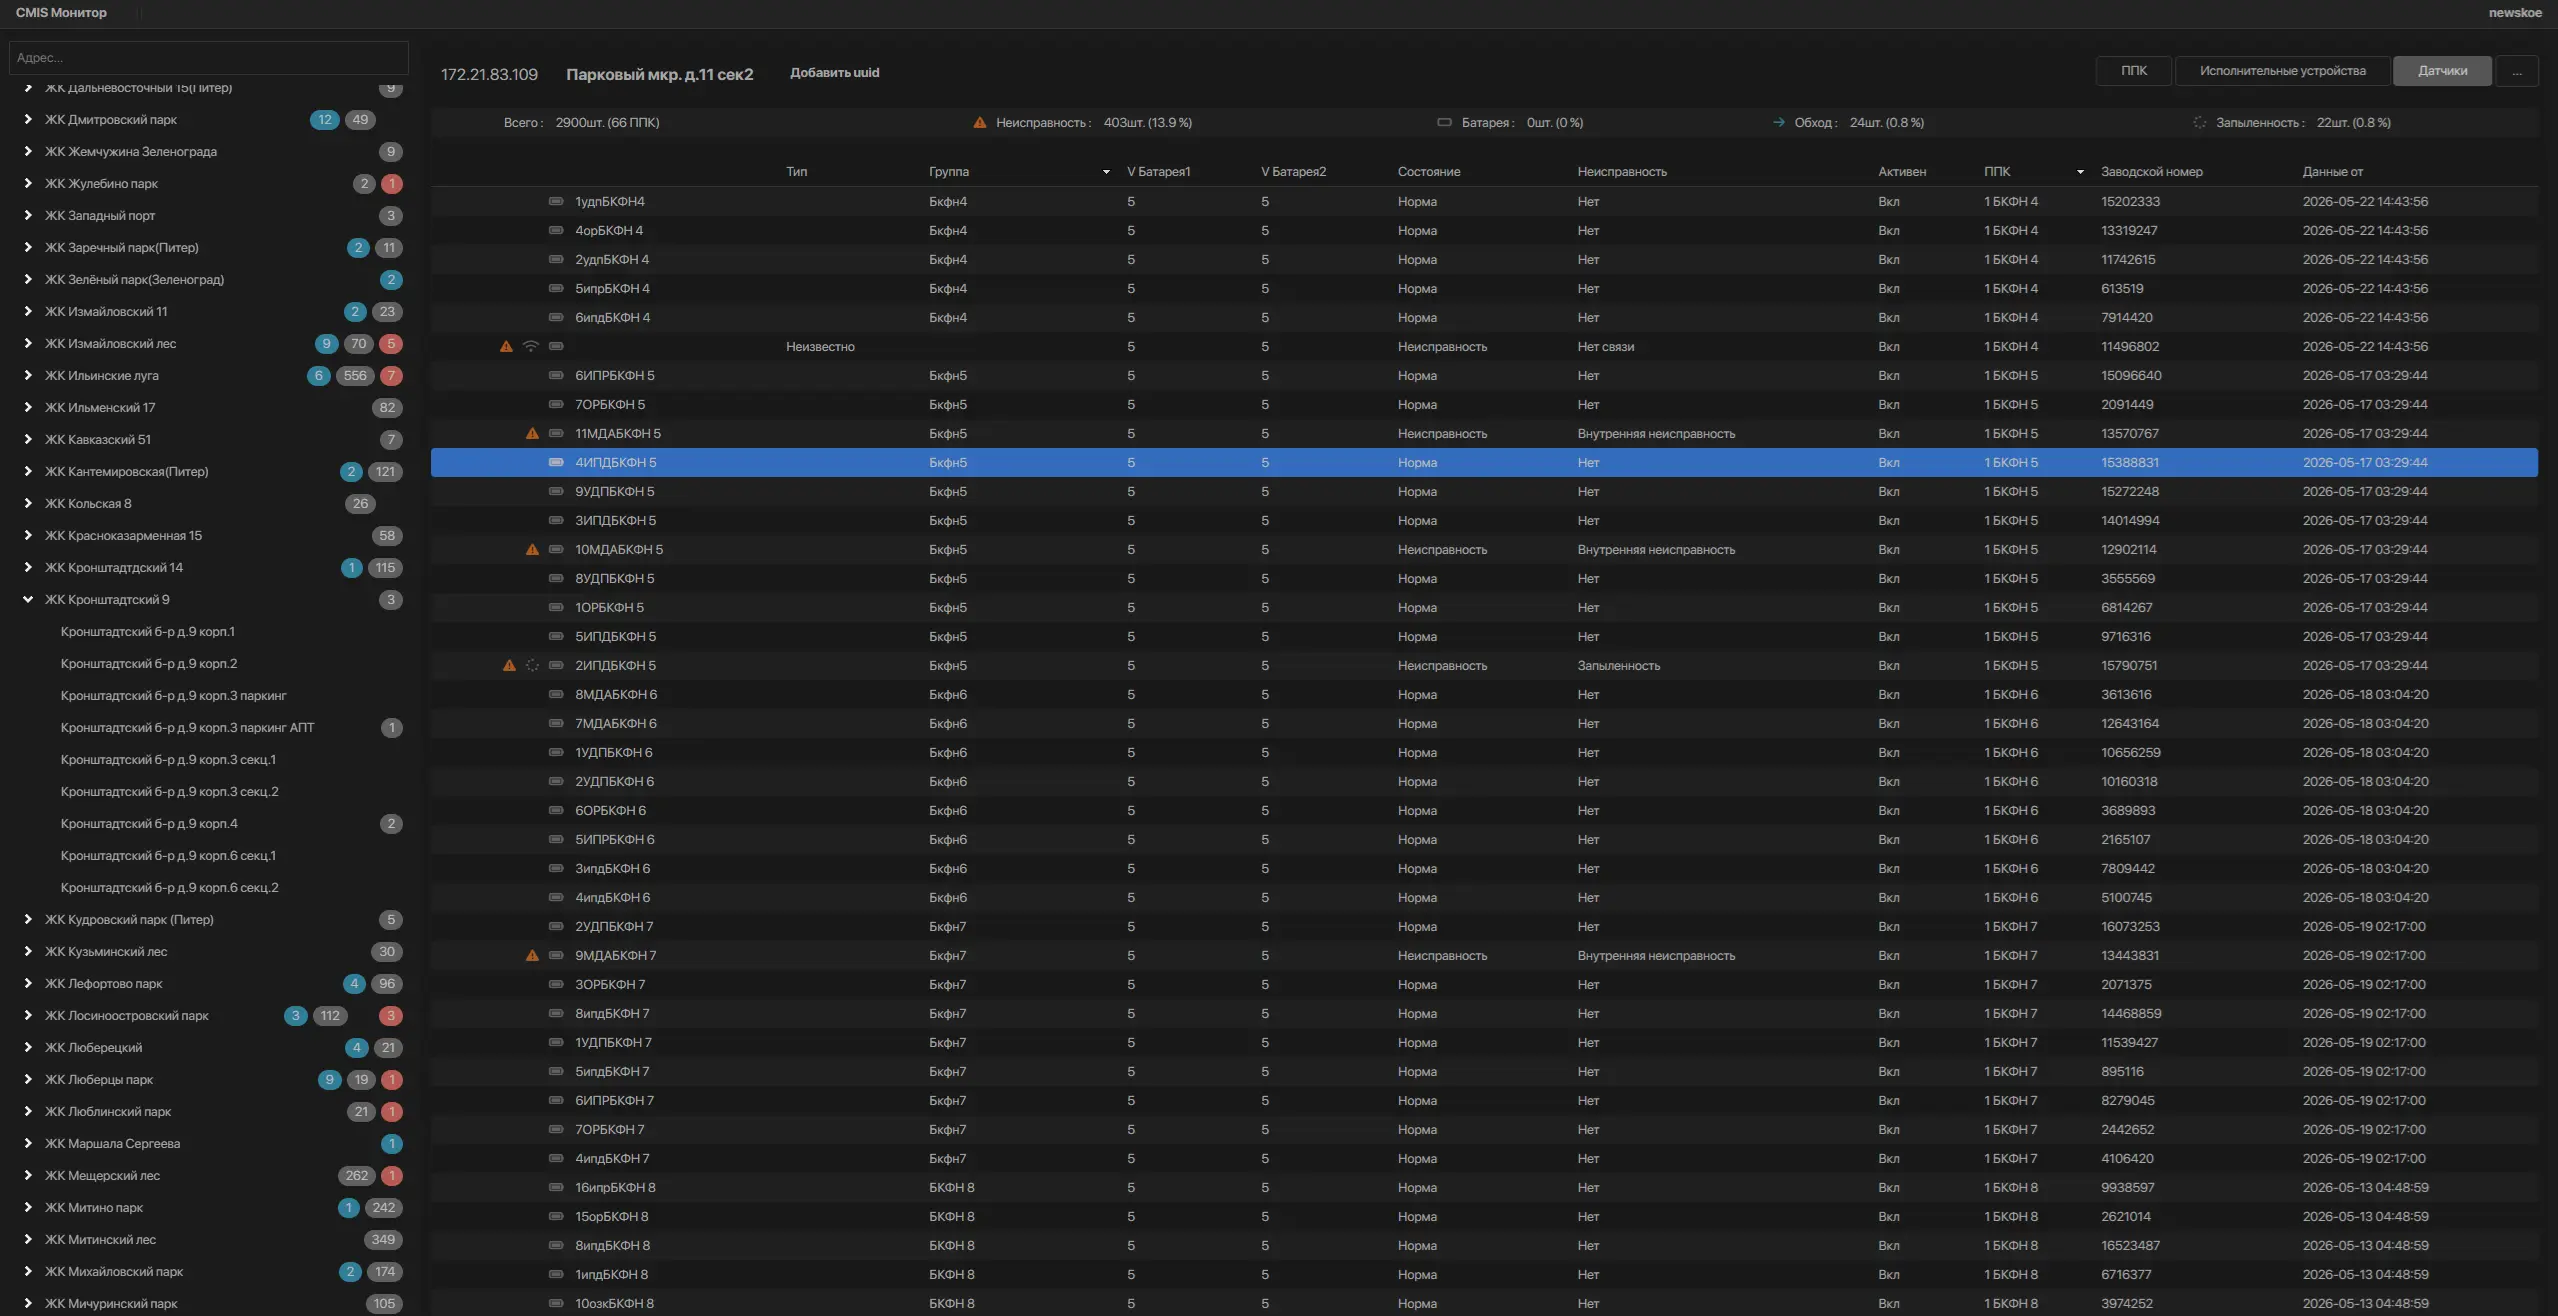The height and width of the screenshot is (1316, 2558).
Task: Click blue badge 9 on ЖК Люберцы парк
Action: [329, 1080]
